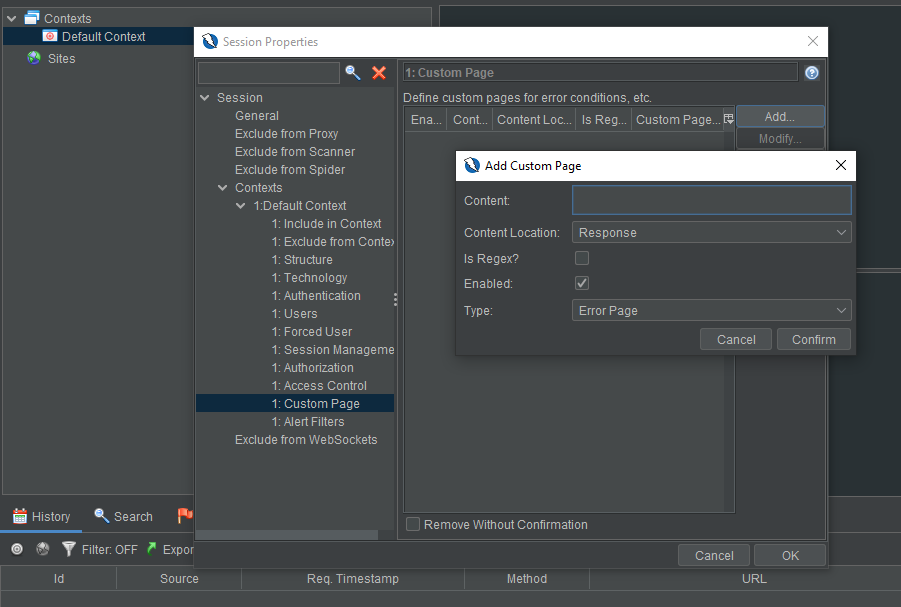
Task: Click the Add... button
Action: click(780, 116)
